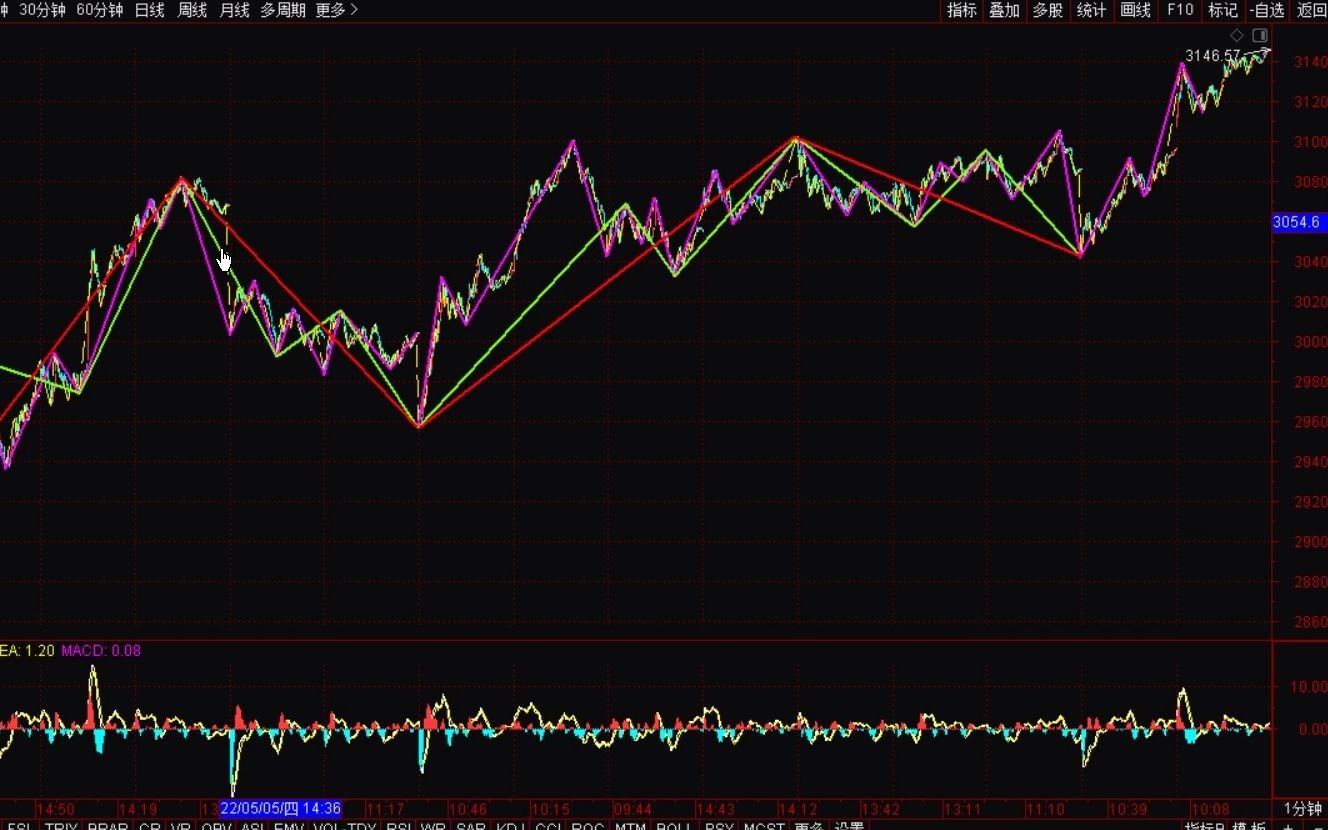
Task: Toggle the side panel layout icon
Action: click(x=1258, y=35)
